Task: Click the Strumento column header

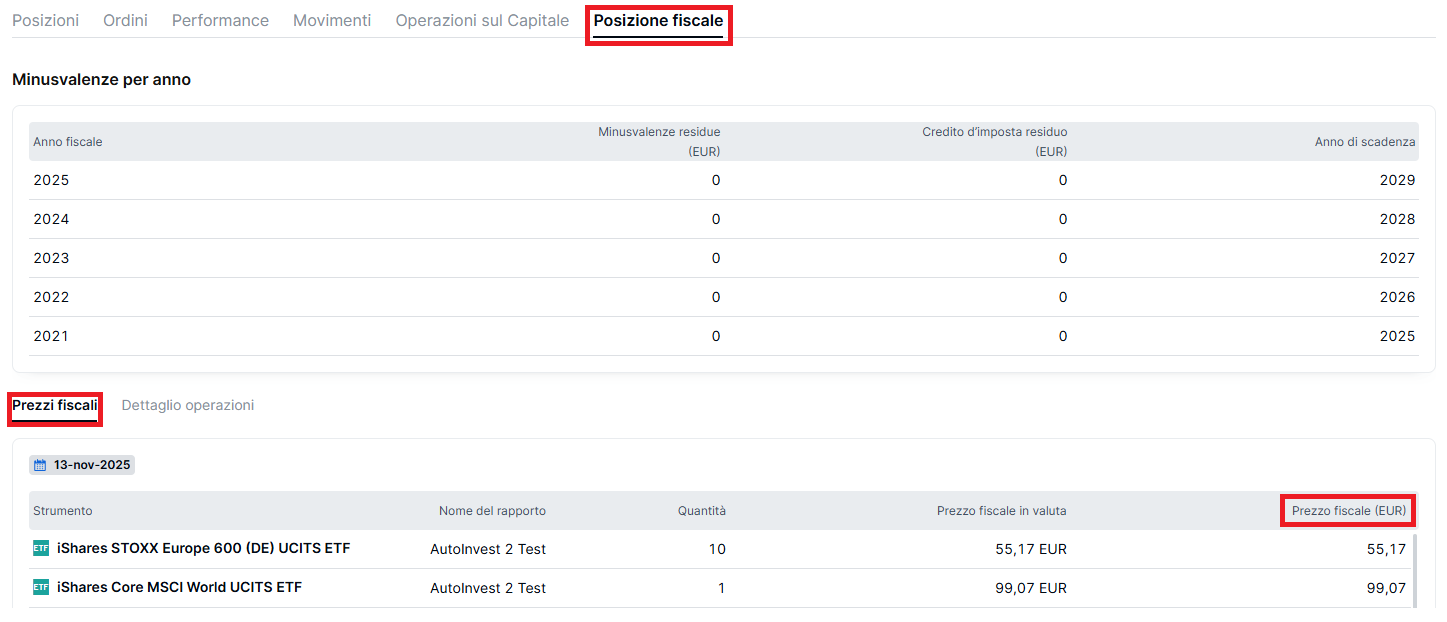Action: coord(62,511)
